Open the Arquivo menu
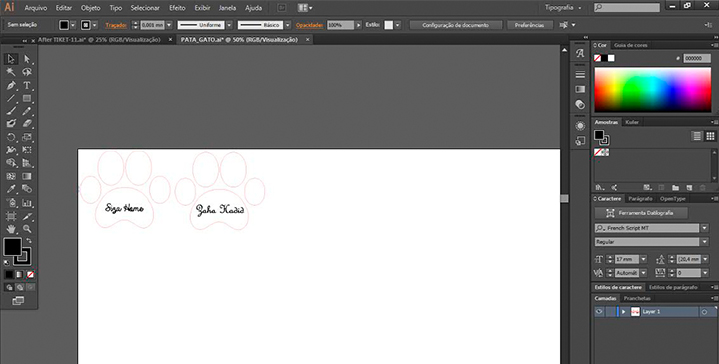This screenshot has height=364, width=719. coord(36,8)
